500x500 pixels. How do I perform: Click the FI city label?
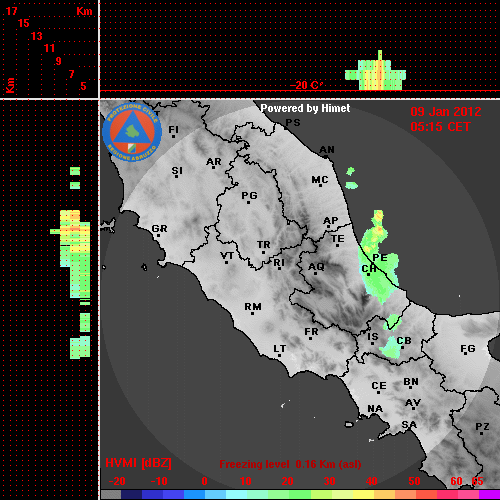pos(174,129)
